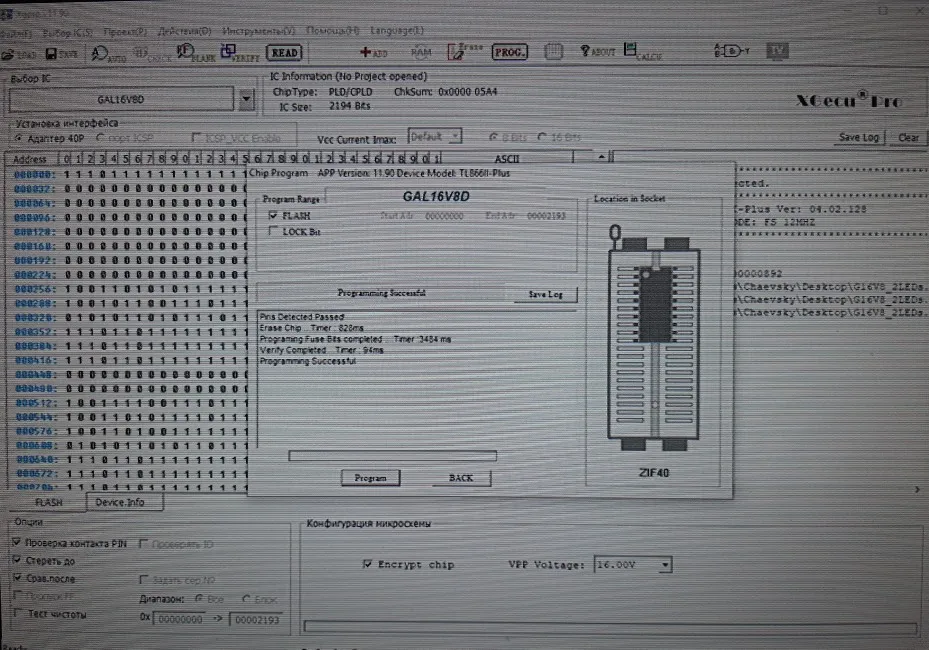
Task: Click the hex view scroll up arrow
Action: pos(601,157)
